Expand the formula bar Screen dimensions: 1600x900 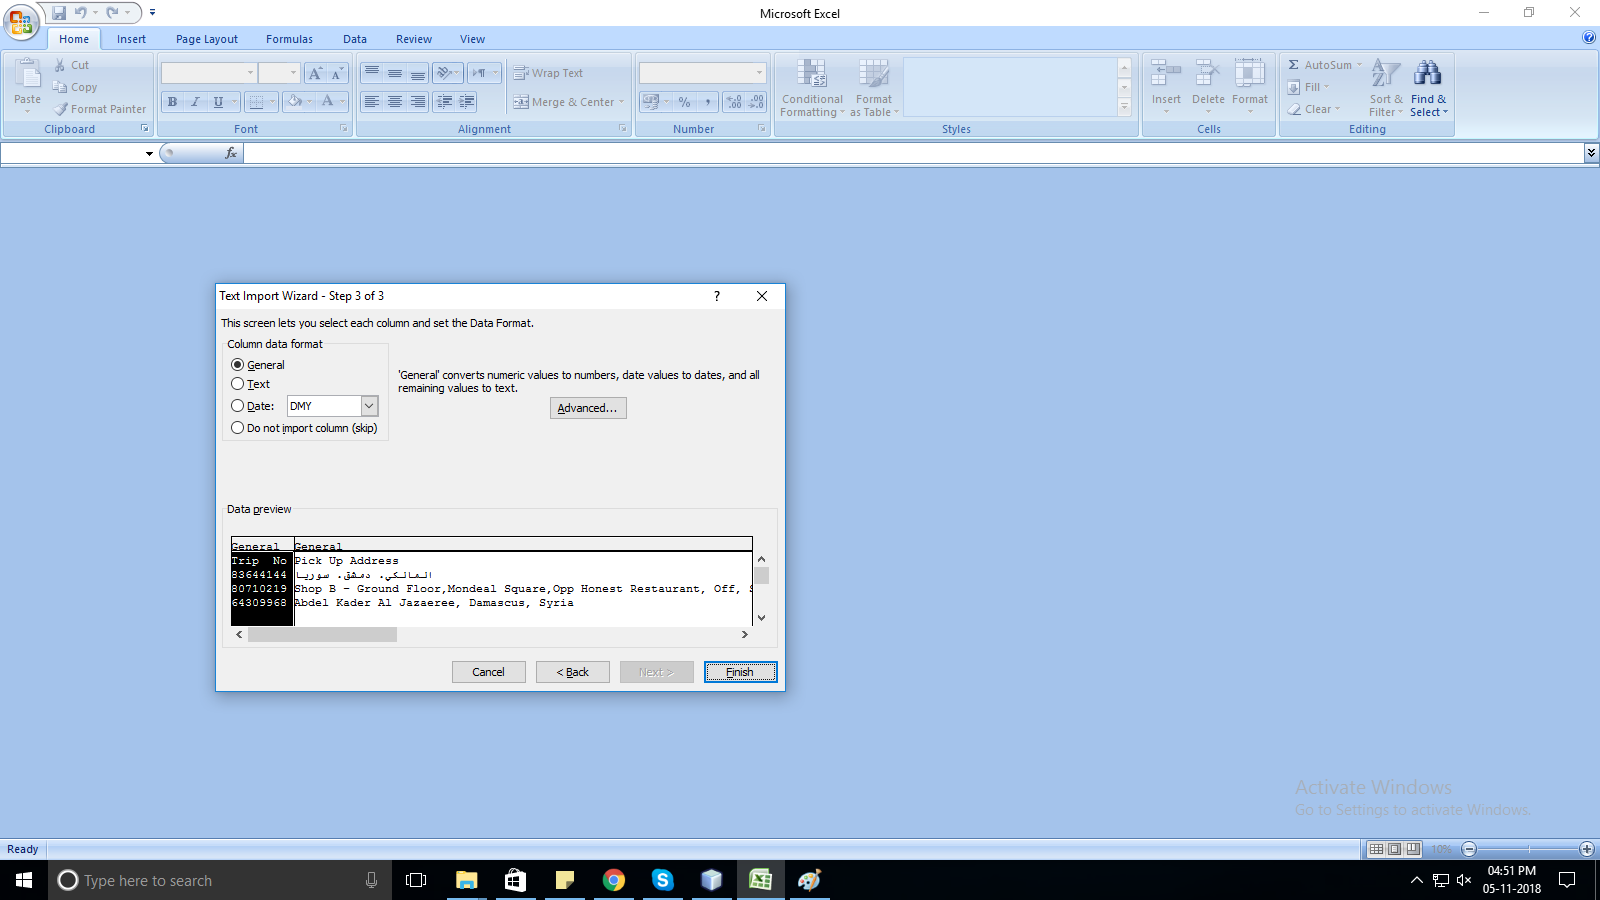click(1591, 153)
